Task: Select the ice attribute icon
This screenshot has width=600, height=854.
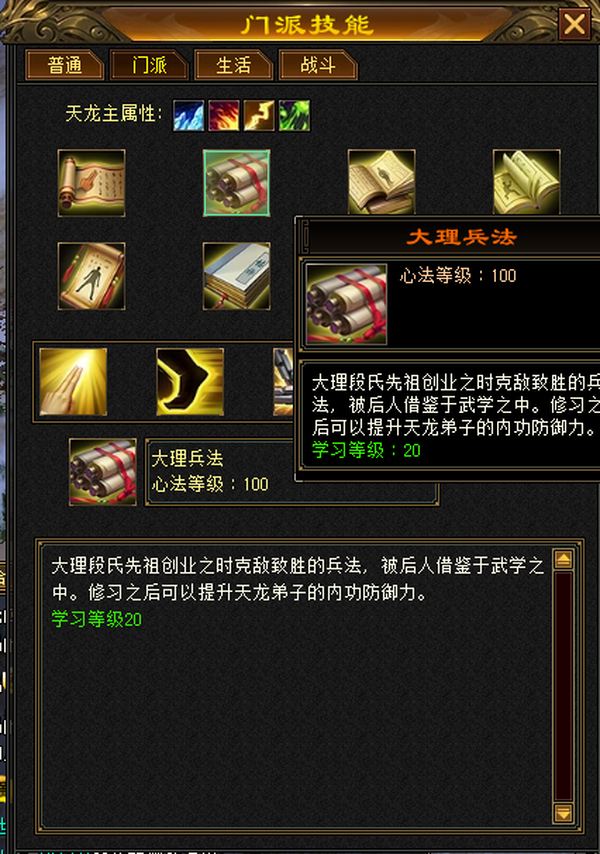Action: pos(188,115)
